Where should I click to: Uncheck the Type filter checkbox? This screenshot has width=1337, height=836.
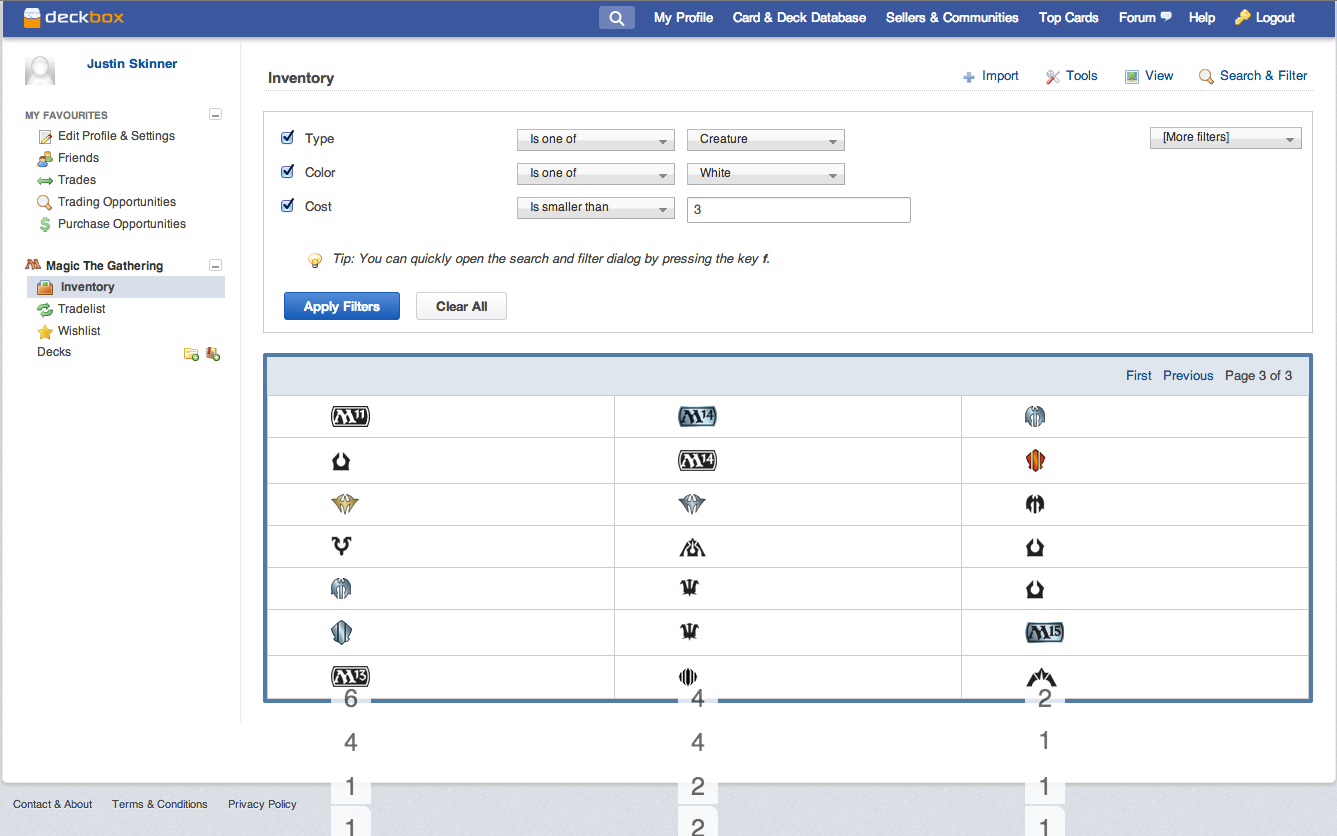(x=288, y=138)
